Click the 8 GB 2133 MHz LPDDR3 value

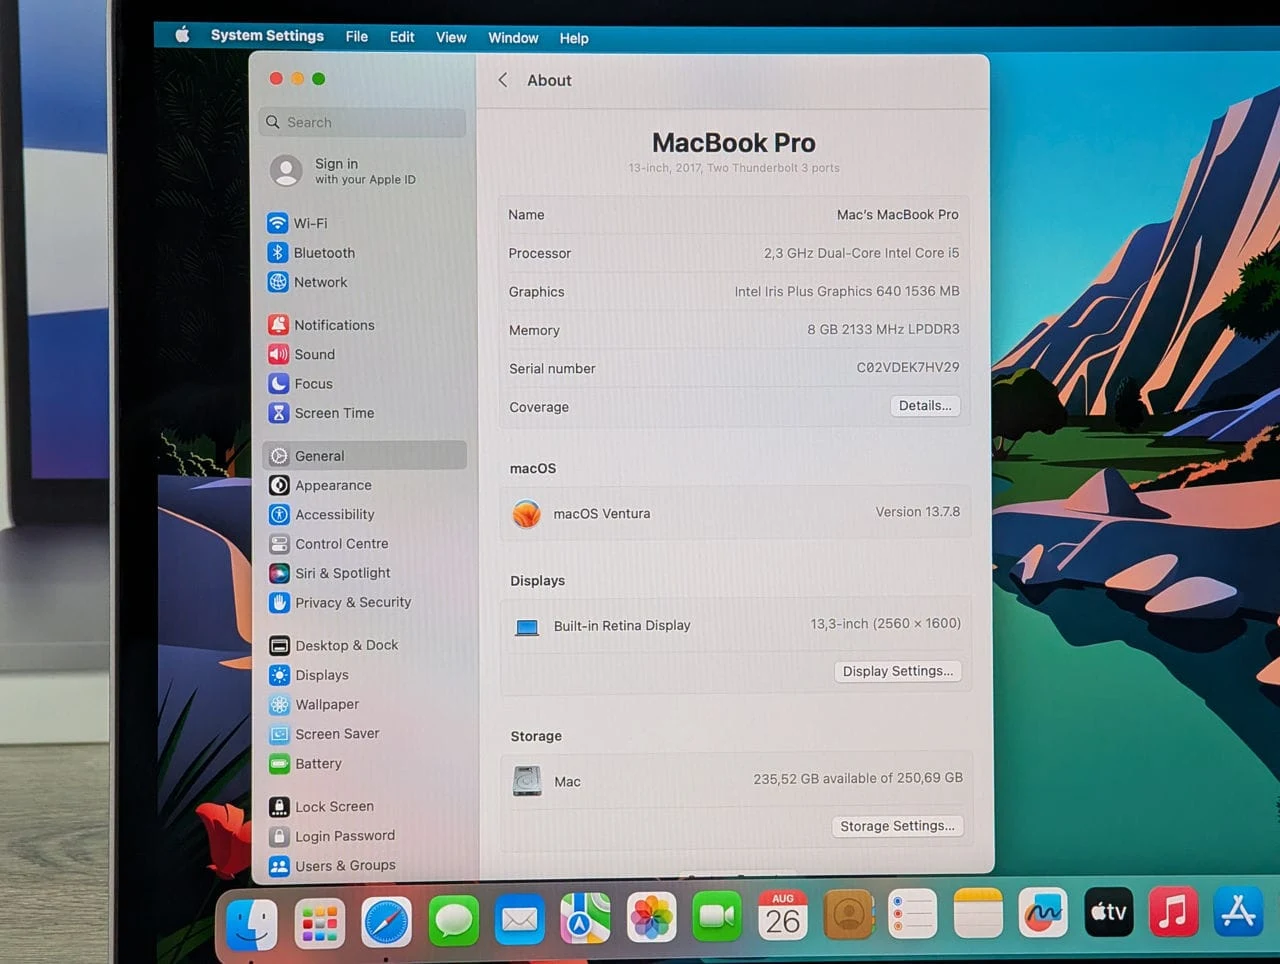[883, 329]
